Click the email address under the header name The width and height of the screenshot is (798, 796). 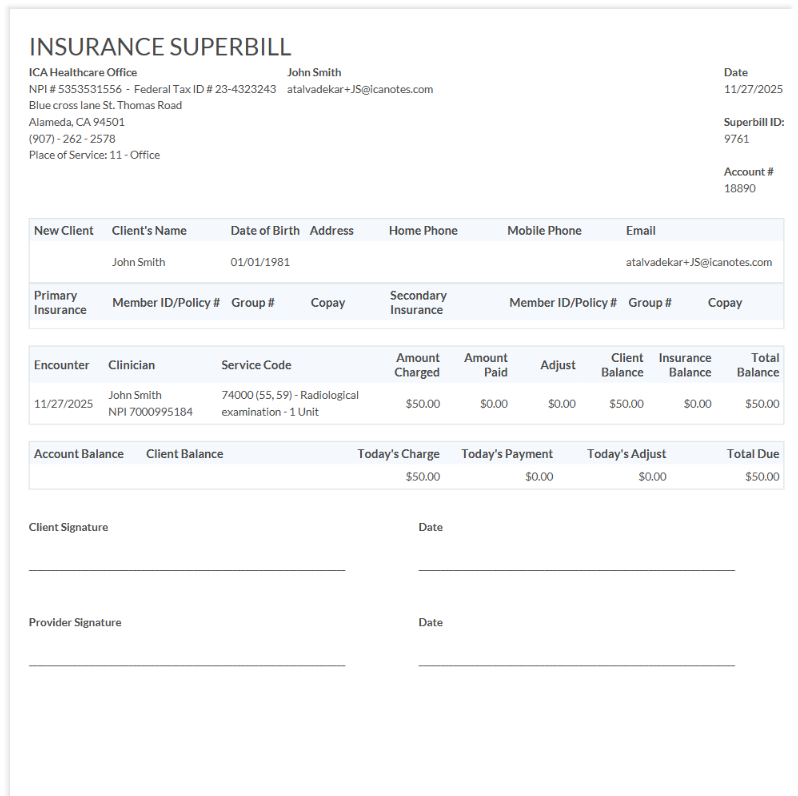click(x=360, y=89)
